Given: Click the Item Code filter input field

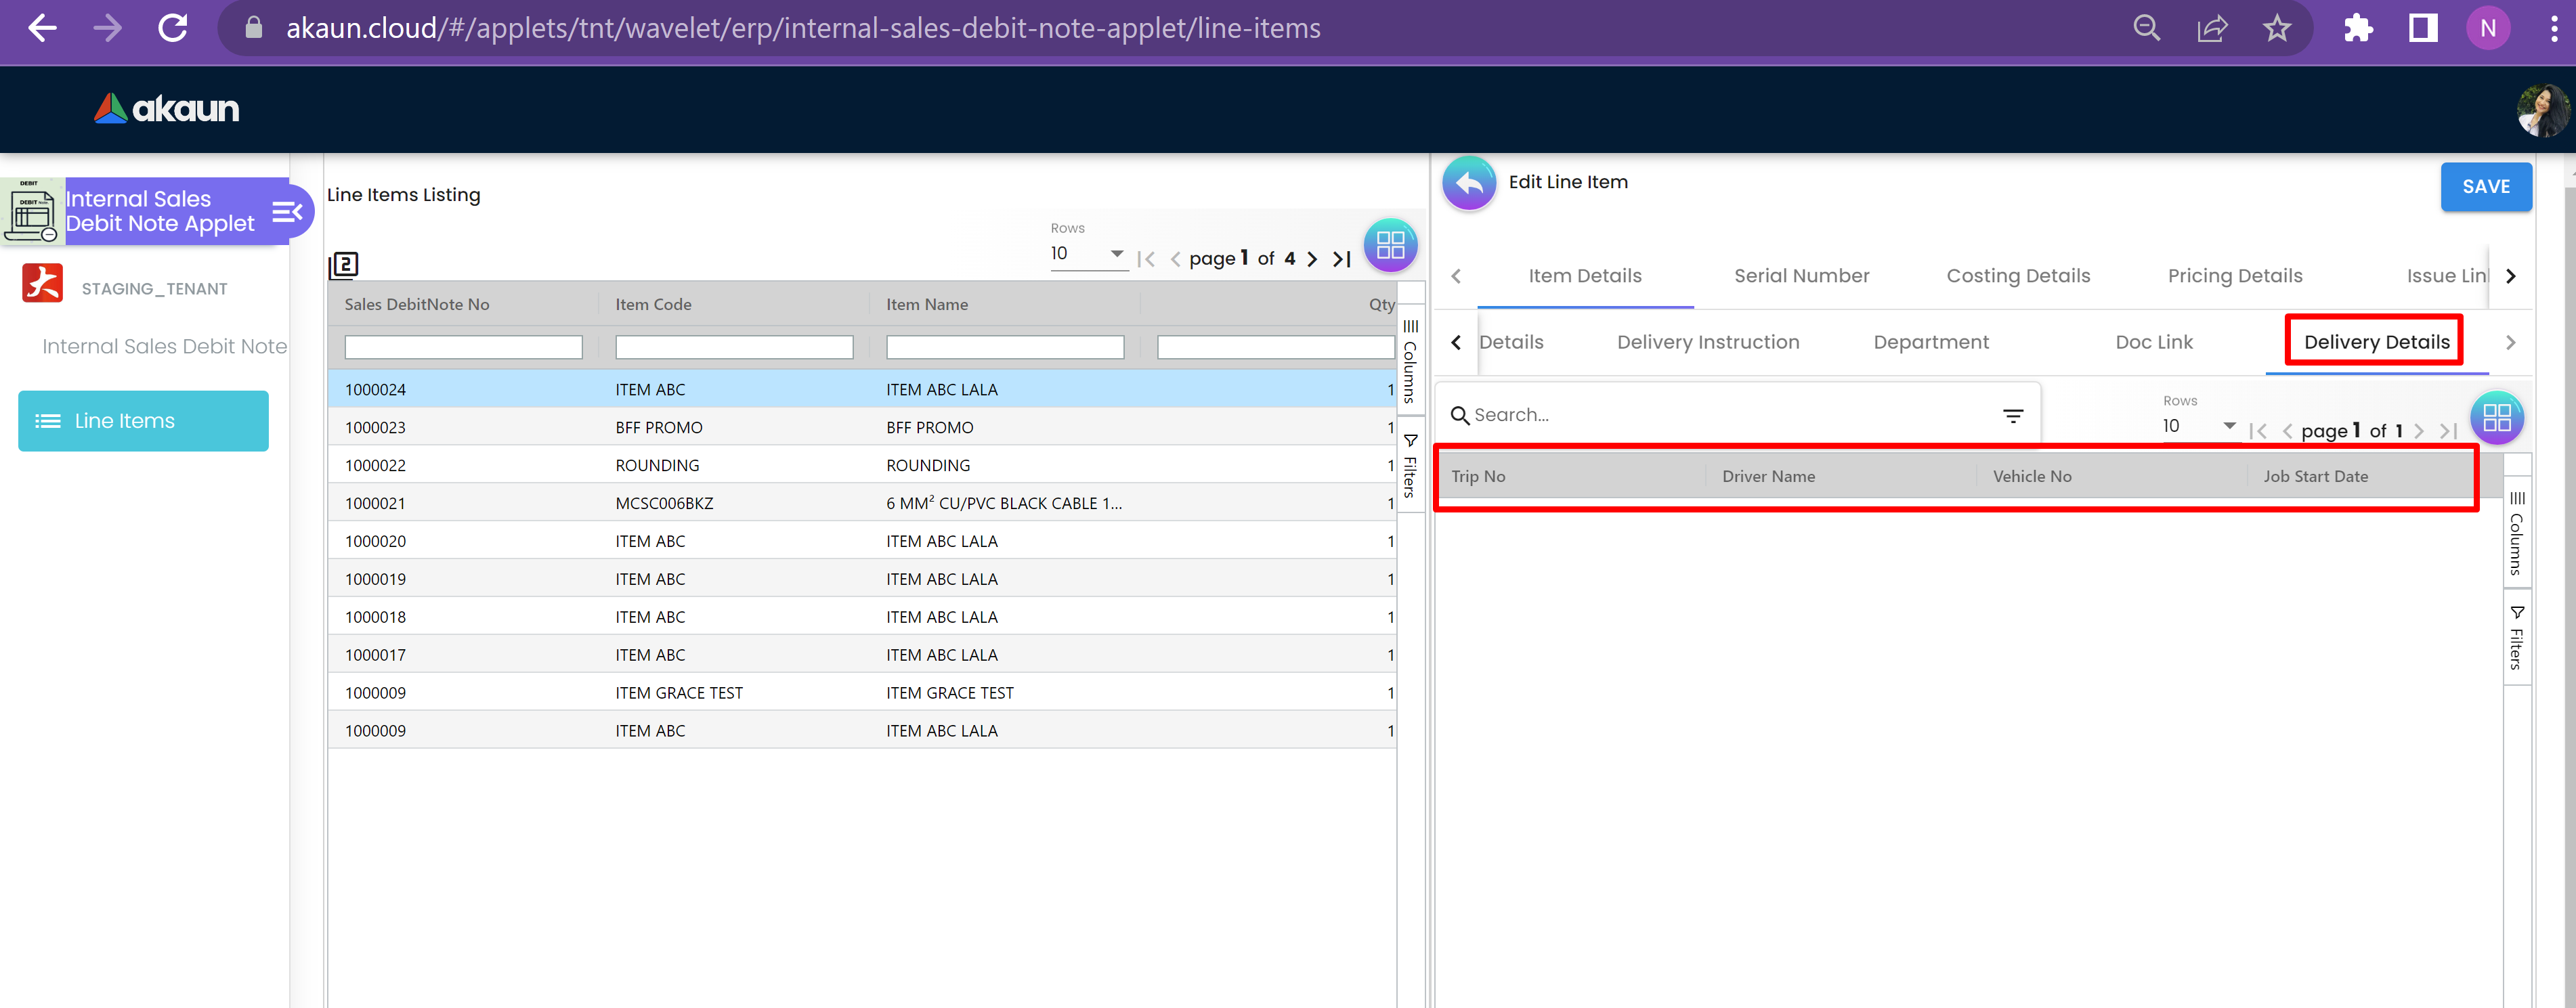Looking at the screenshot, I should point(733,347).
